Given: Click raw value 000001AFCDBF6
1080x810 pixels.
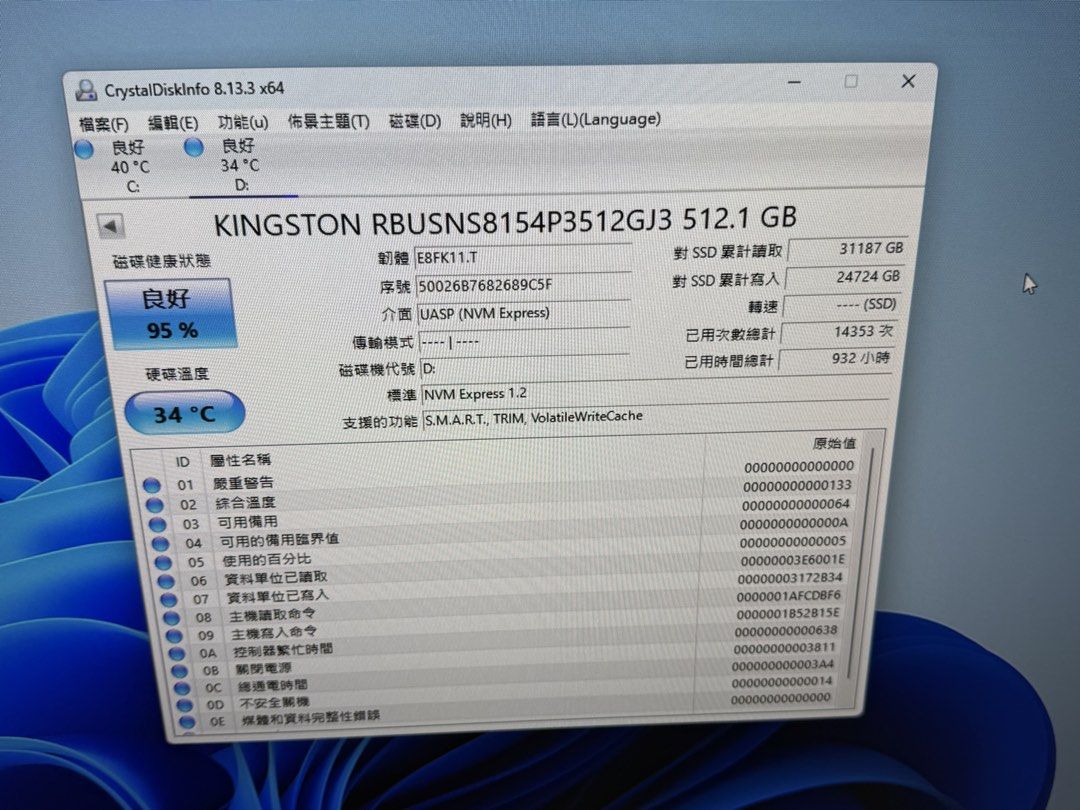Looking at the screenshot, I should pos(788,596).
